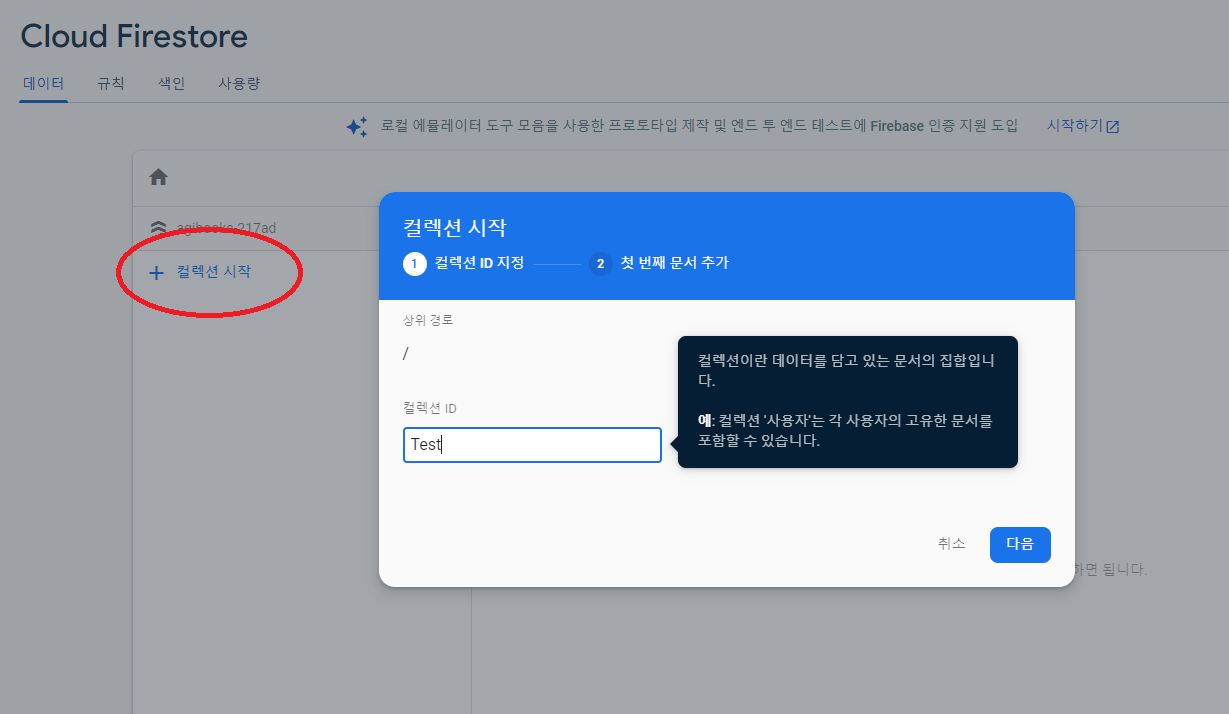This screenshot has width=1229, height=714.
Task: Open the 사용량 tab
Action: click(239, 84)
